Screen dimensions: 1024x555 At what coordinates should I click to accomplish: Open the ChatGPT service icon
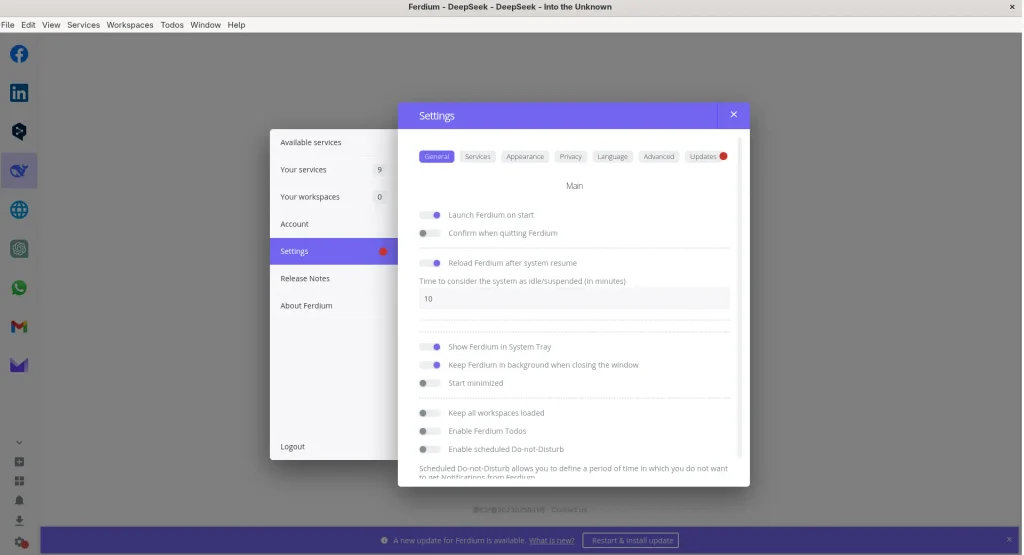pos(19,249)
